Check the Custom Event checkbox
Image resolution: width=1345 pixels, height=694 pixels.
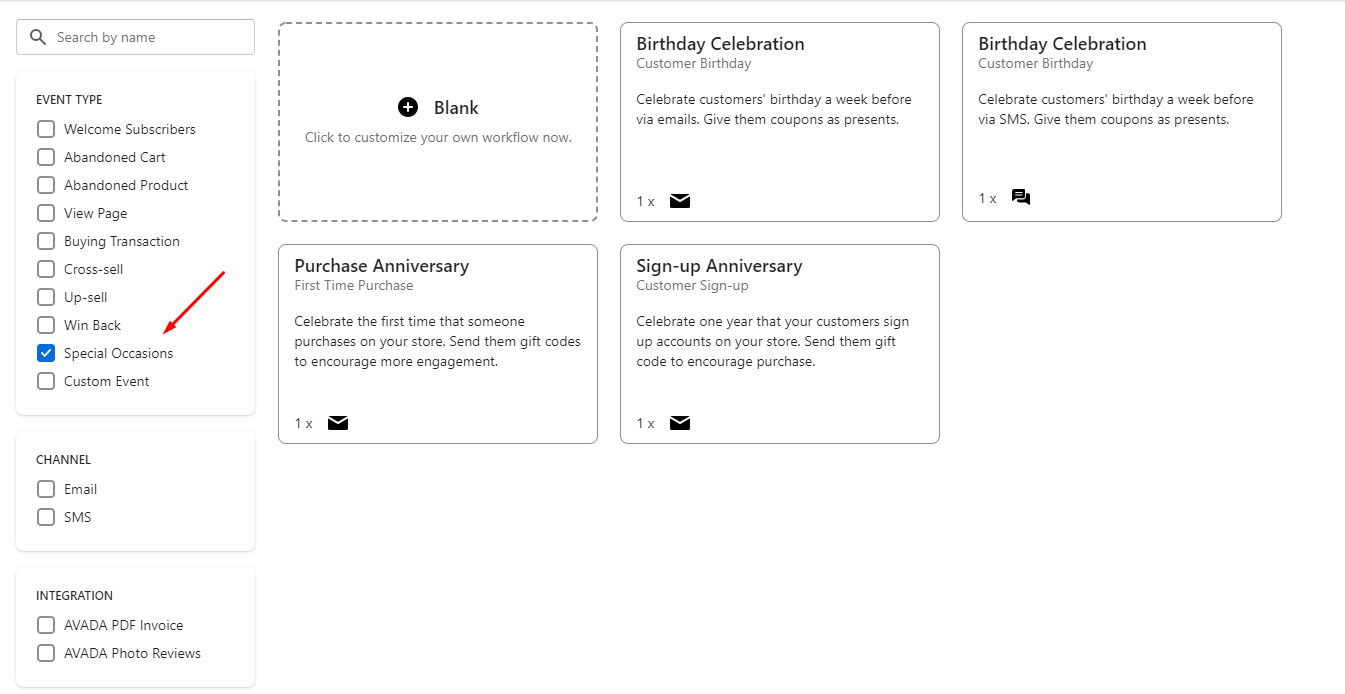pos(46,381)
